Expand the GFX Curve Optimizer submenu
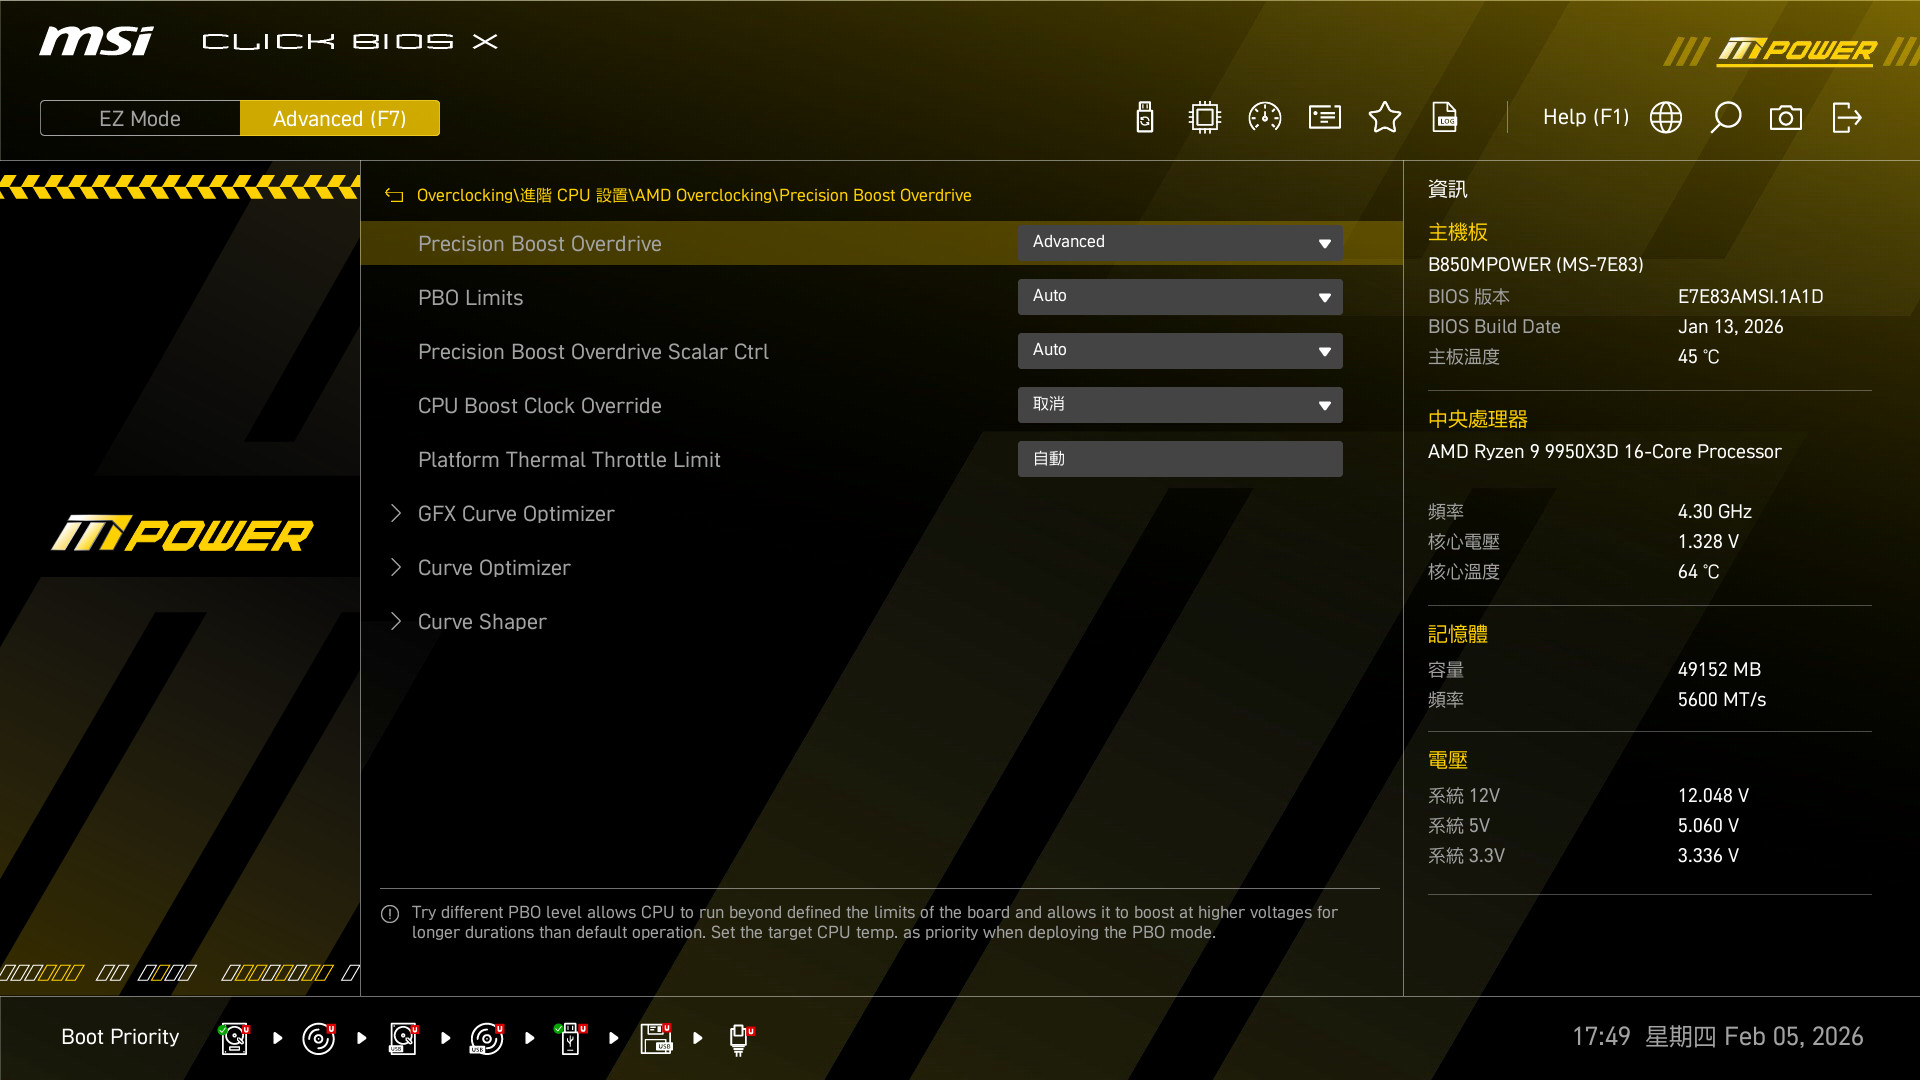Image resolution: width=1920 pixels, height=1080 pixels. [516, 514]
